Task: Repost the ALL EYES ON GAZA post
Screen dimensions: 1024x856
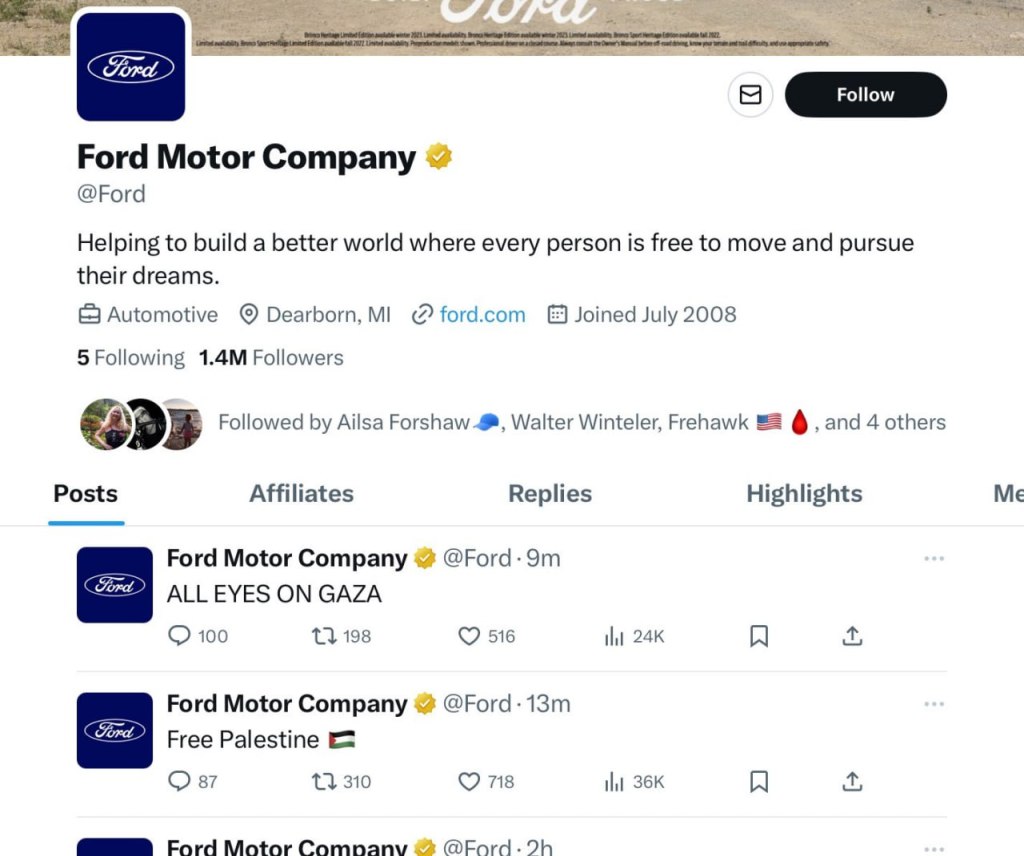Action: (324, 636)
